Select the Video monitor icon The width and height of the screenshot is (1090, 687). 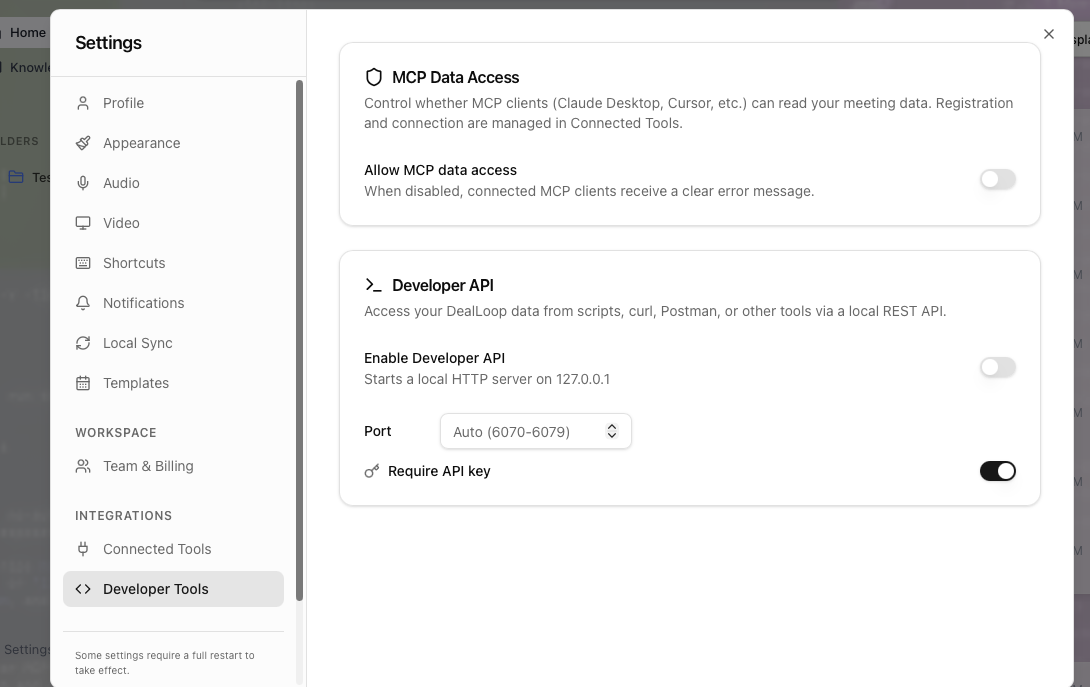tap(83, 222)
